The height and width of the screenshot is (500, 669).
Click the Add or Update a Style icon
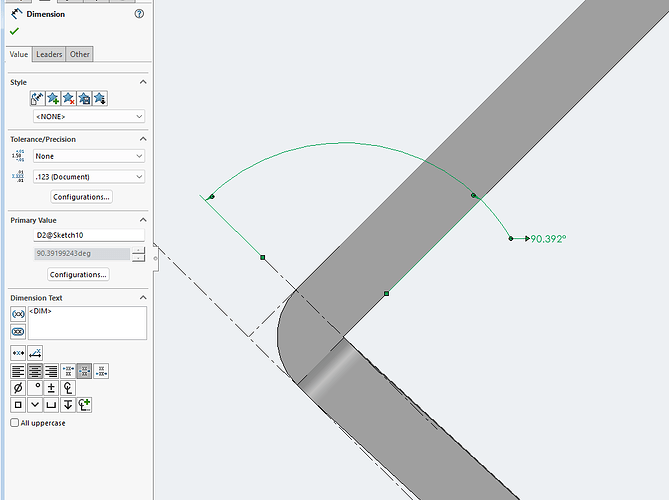53,98
